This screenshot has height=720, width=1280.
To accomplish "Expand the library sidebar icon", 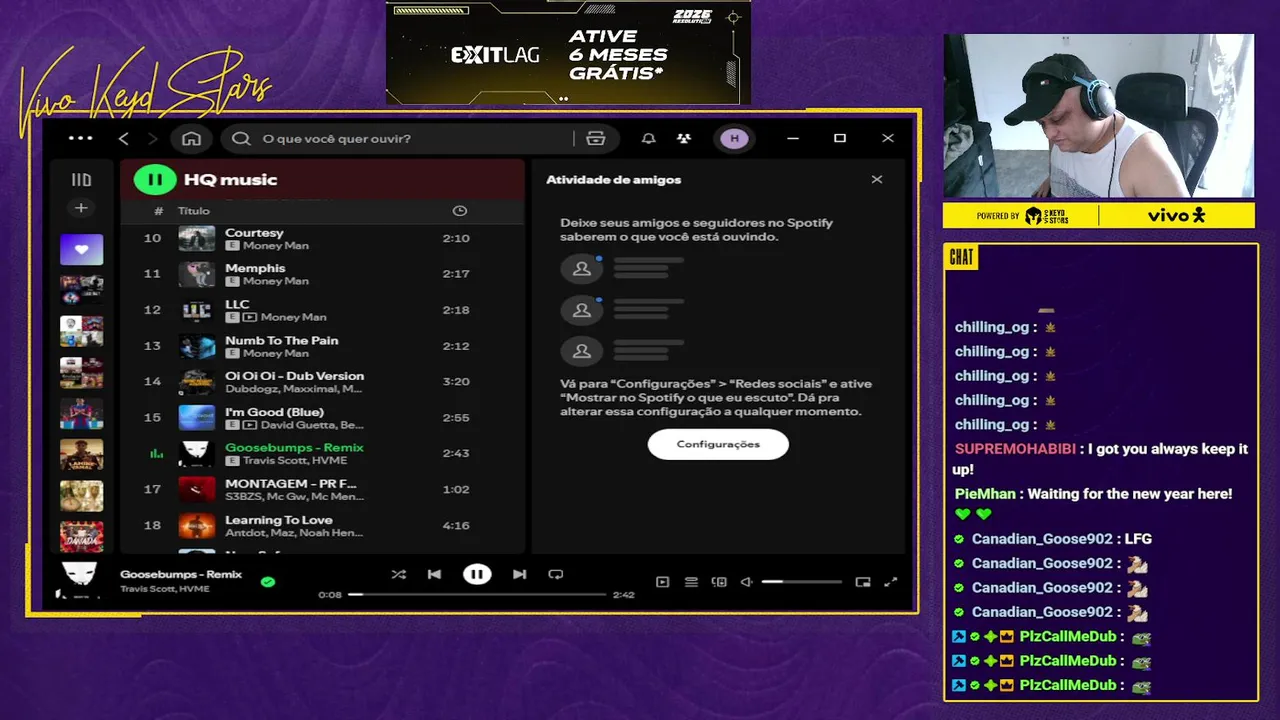I will click(81, 180).
